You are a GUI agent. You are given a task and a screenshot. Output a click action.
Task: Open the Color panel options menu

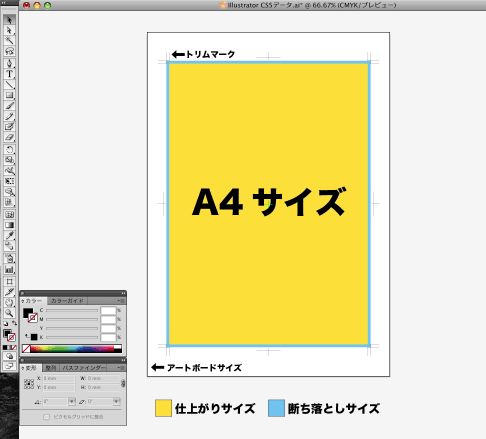coord(121,301)
